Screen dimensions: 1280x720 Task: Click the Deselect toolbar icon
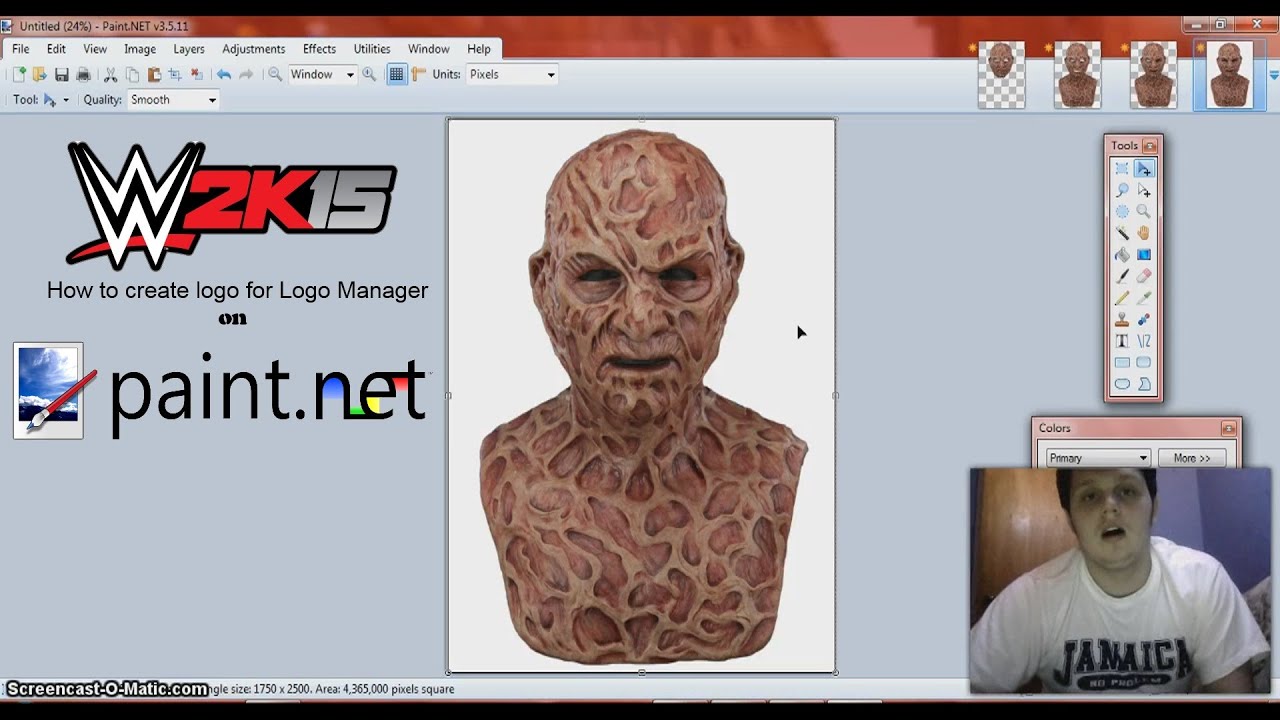click(197, 74)
